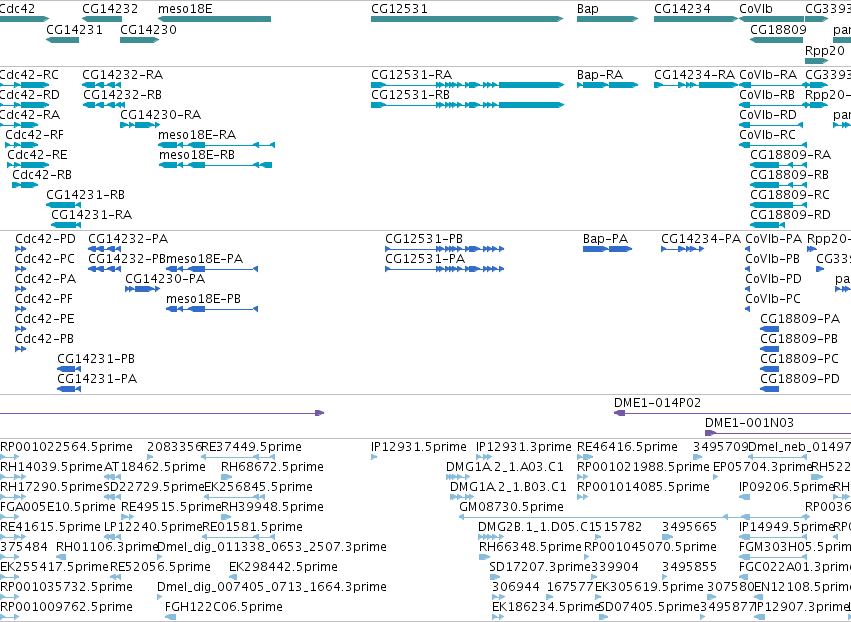
Task: Click the EK298442.5prime EST label
Action: click(283, 567)
